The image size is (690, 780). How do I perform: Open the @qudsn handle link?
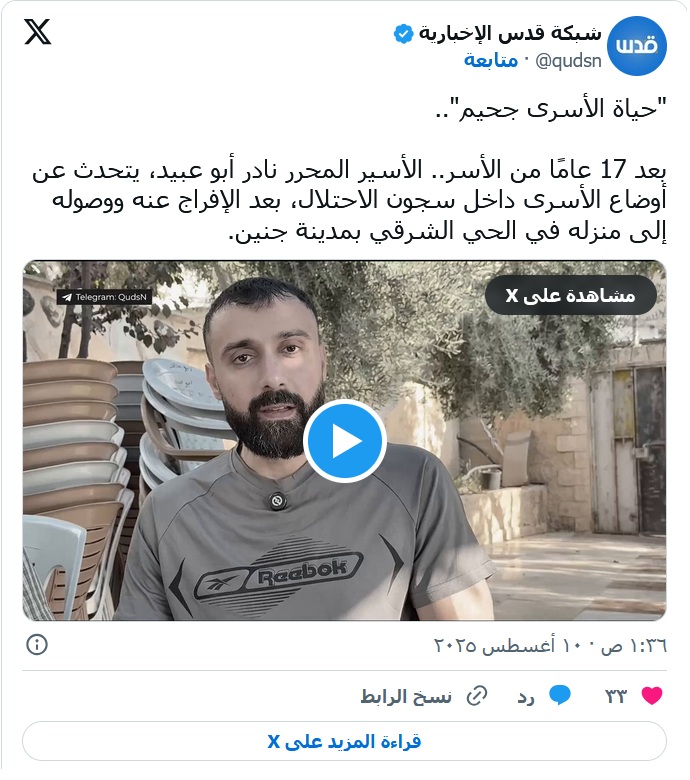[568, 61]
